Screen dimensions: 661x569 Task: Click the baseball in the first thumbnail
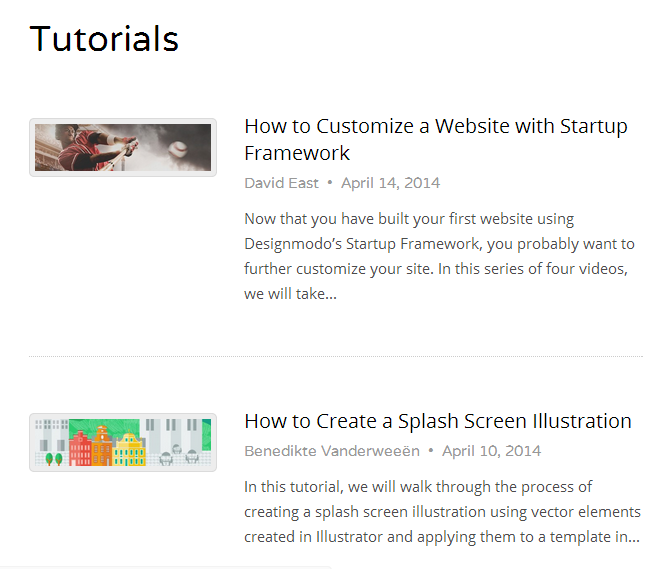click(177, 148)
